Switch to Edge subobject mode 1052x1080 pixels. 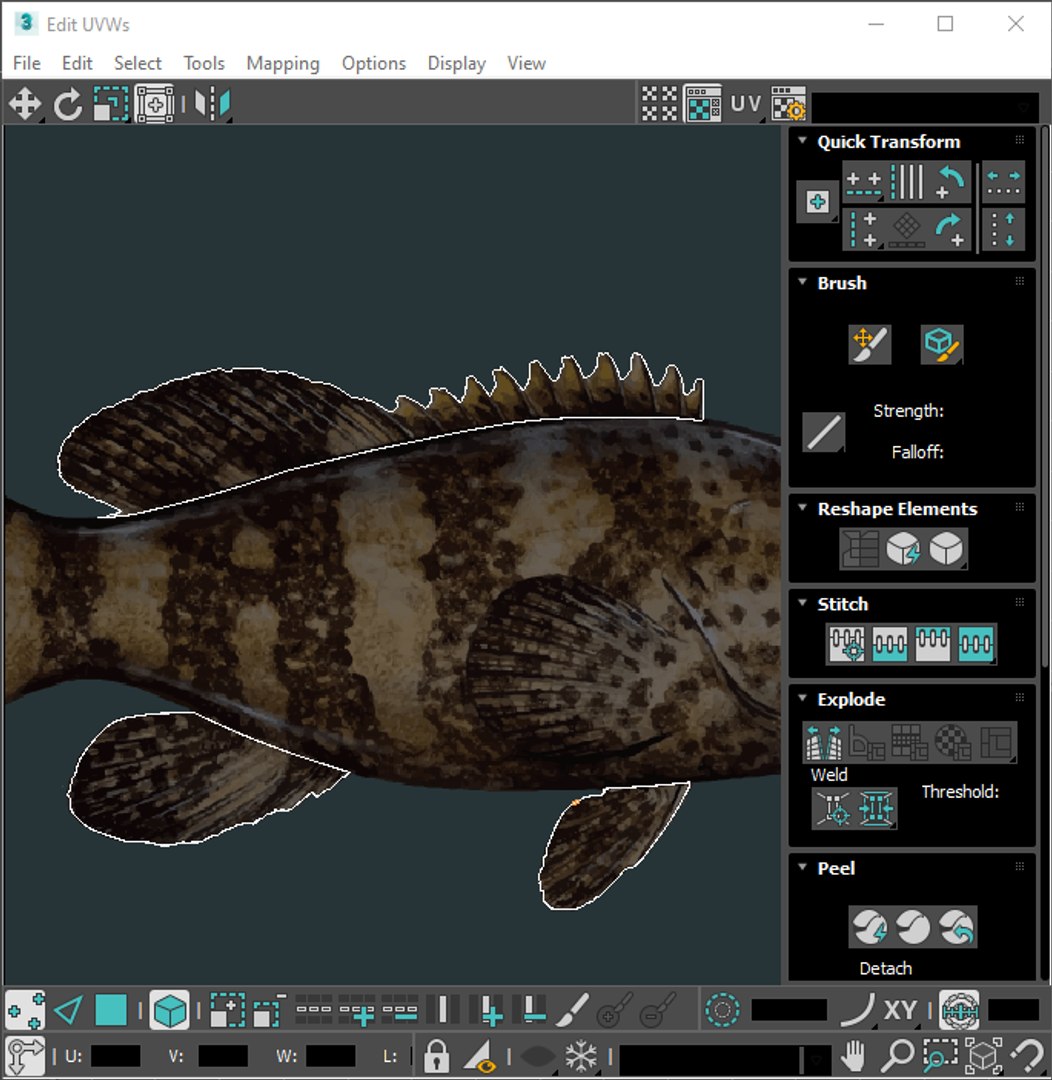tap(68, 1011)
